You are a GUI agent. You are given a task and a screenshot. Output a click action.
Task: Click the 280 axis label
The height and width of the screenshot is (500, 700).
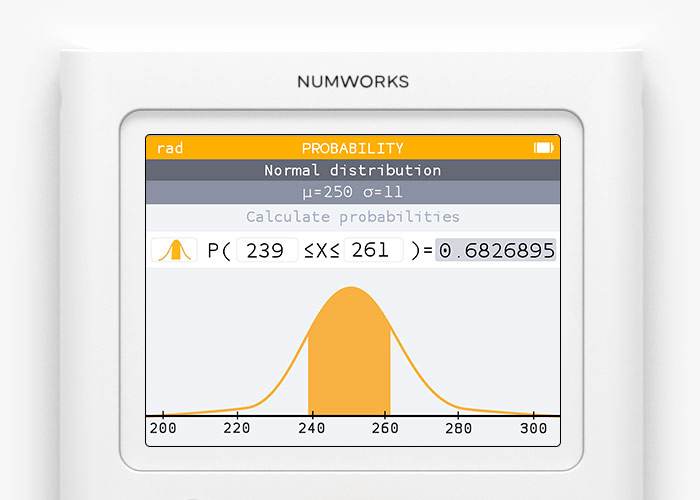[x=458, y=428]
